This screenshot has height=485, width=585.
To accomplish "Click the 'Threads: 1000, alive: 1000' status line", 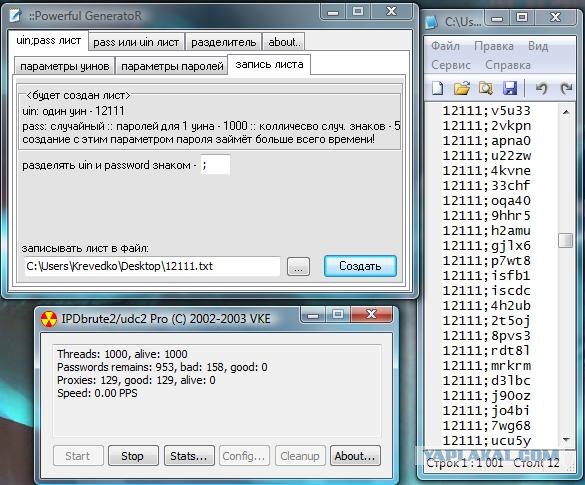I will (122, 354).
